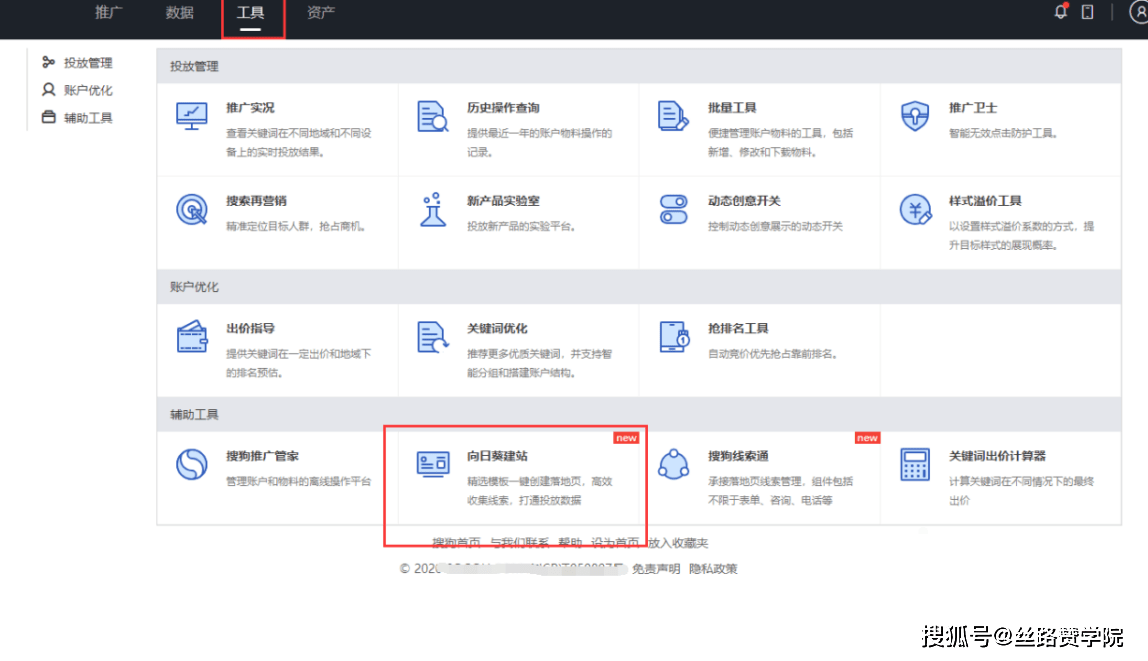The width and height of the screenshot is (1148, 661).
Task: Click the 管理账户和物料的离线操作平台 description
Action: (299, 481)
